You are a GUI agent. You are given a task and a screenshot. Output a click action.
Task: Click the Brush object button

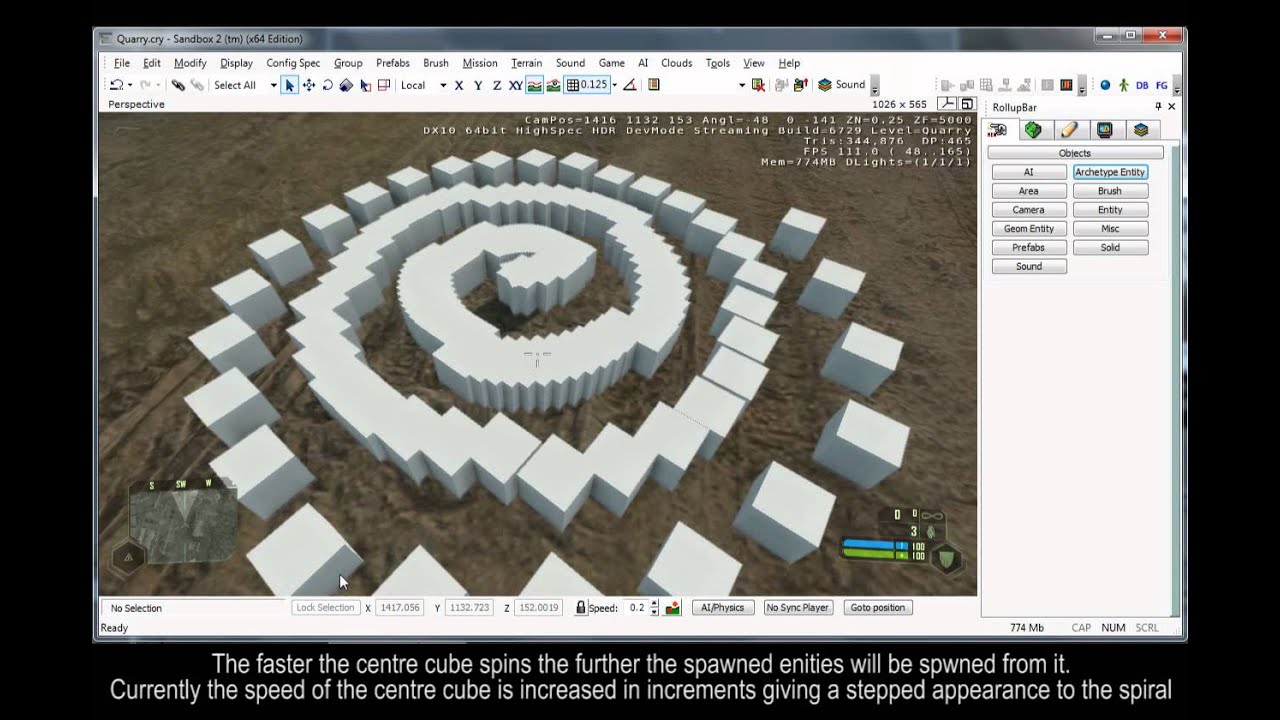click(x=1110, y=191)
